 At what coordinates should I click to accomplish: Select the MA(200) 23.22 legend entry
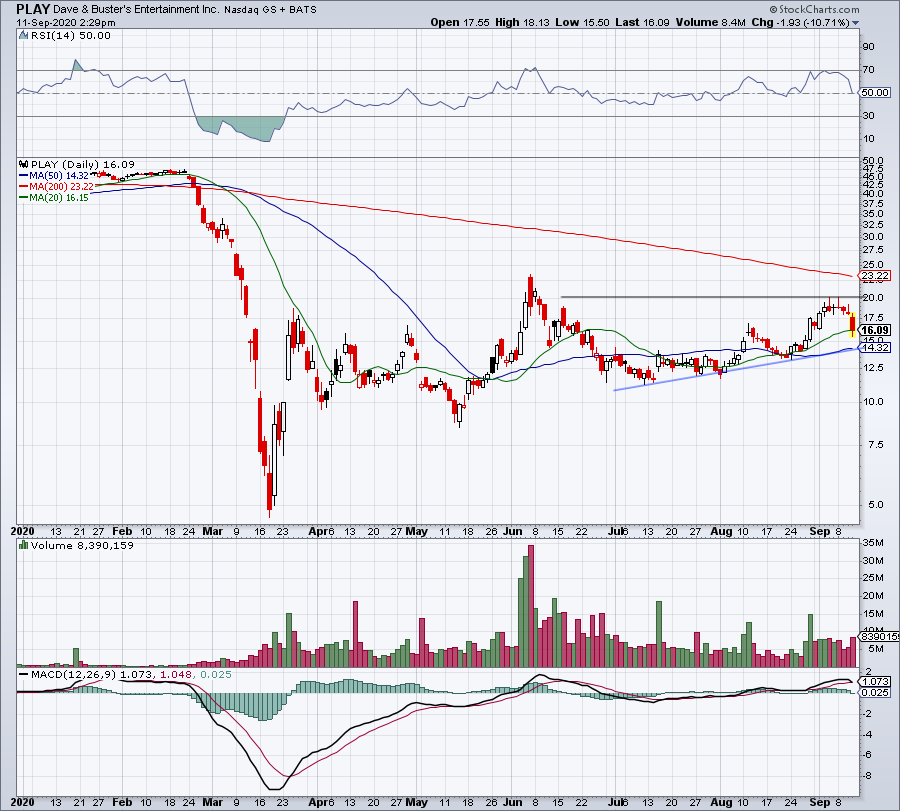(56, 187)
